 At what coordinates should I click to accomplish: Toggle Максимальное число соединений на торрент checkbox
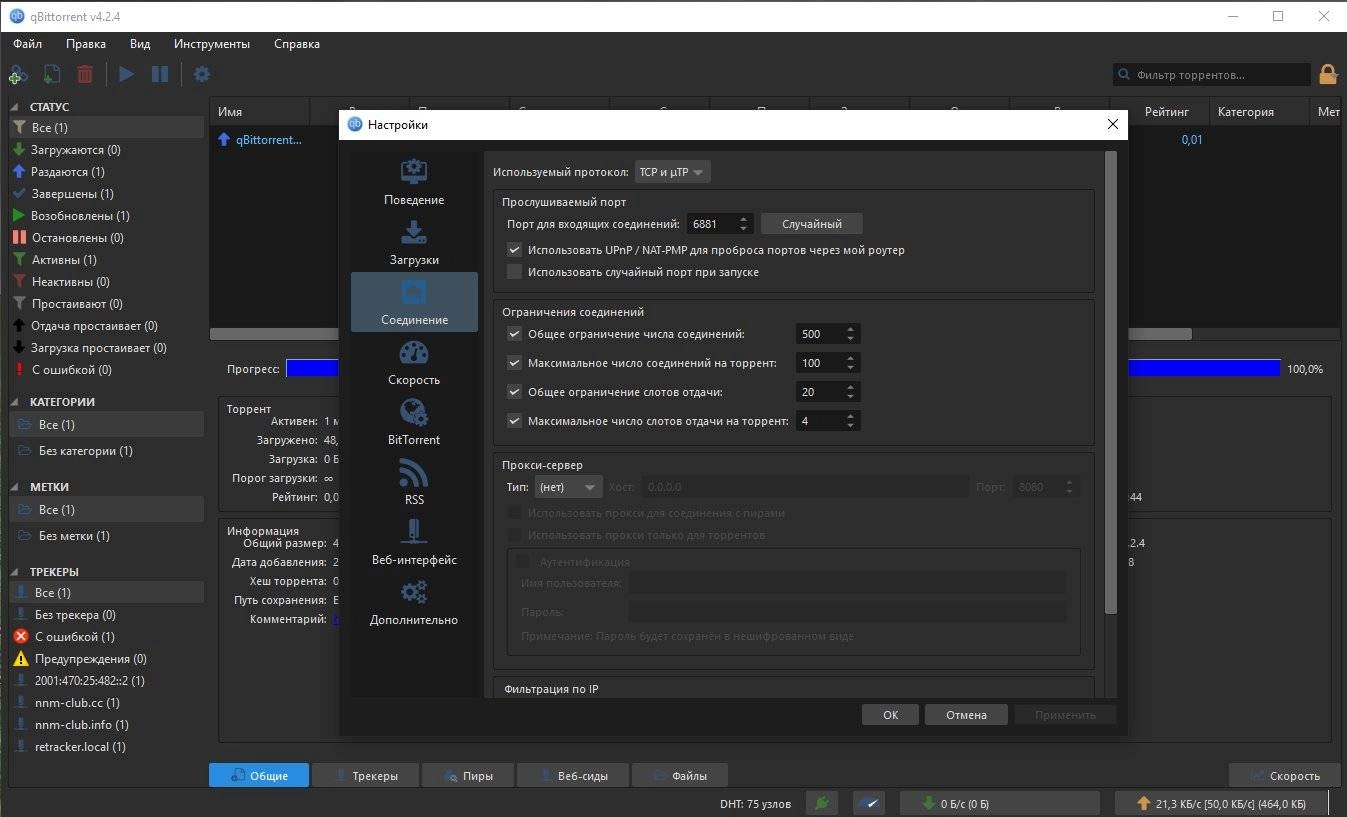click(515, 363)
